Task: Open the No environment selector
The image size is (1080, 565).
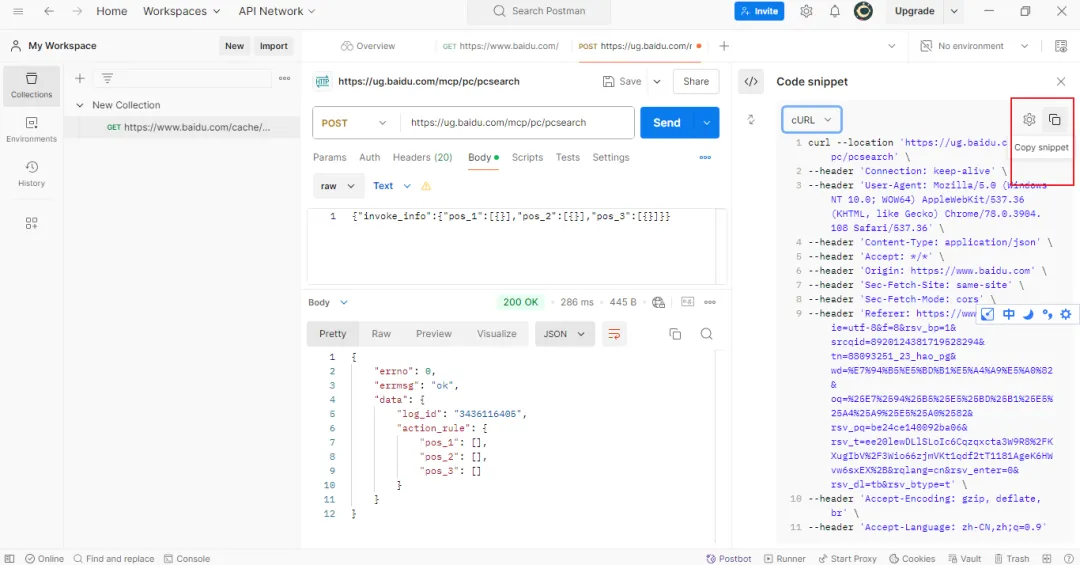Action: coord(975,46)
